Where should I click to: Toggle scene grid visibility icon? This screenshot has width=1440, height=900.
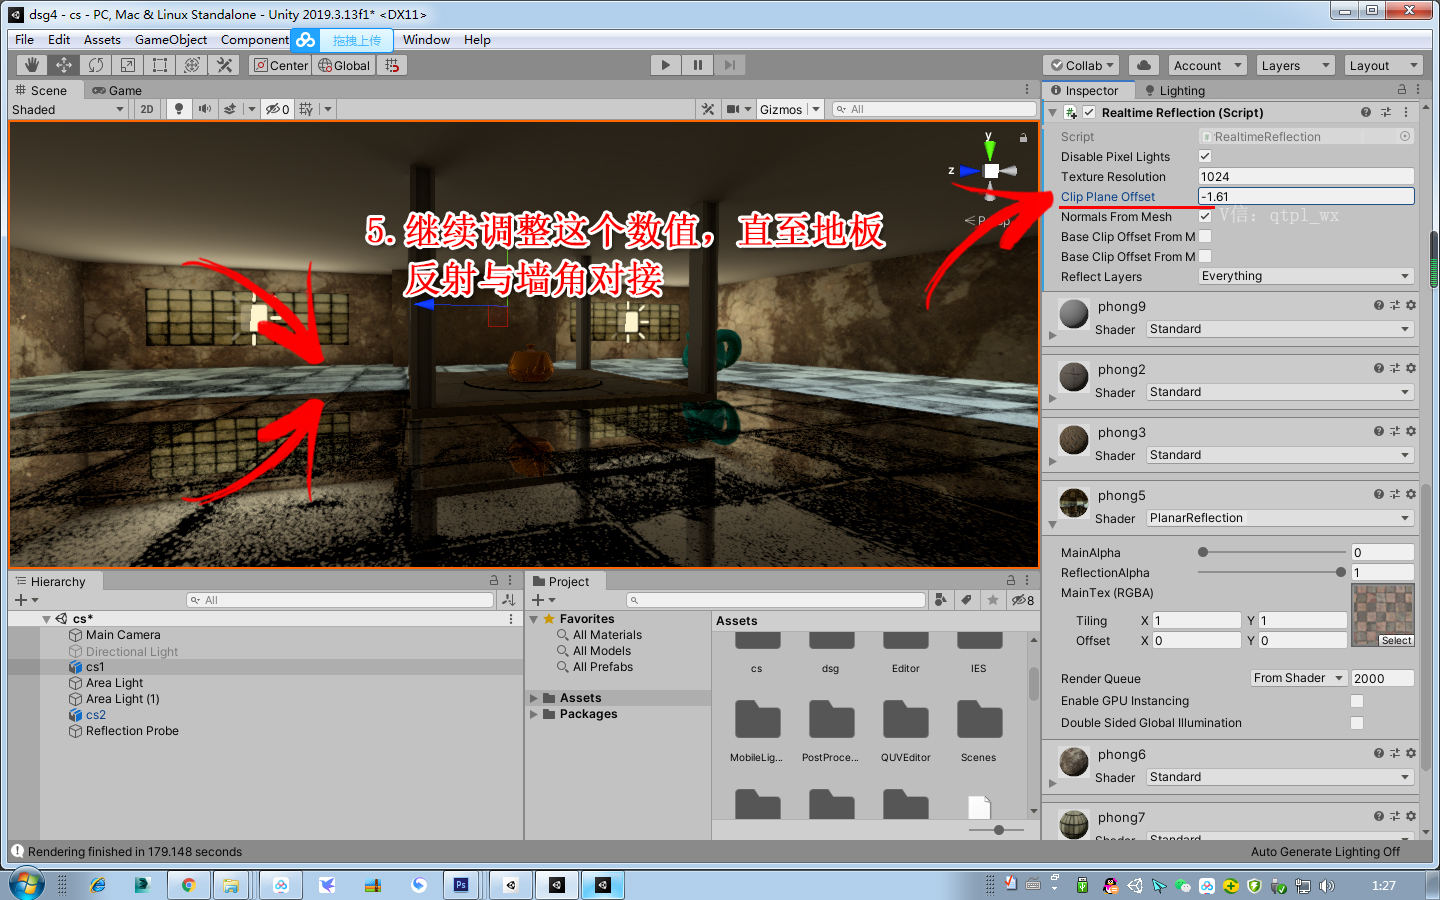point(306,109)
